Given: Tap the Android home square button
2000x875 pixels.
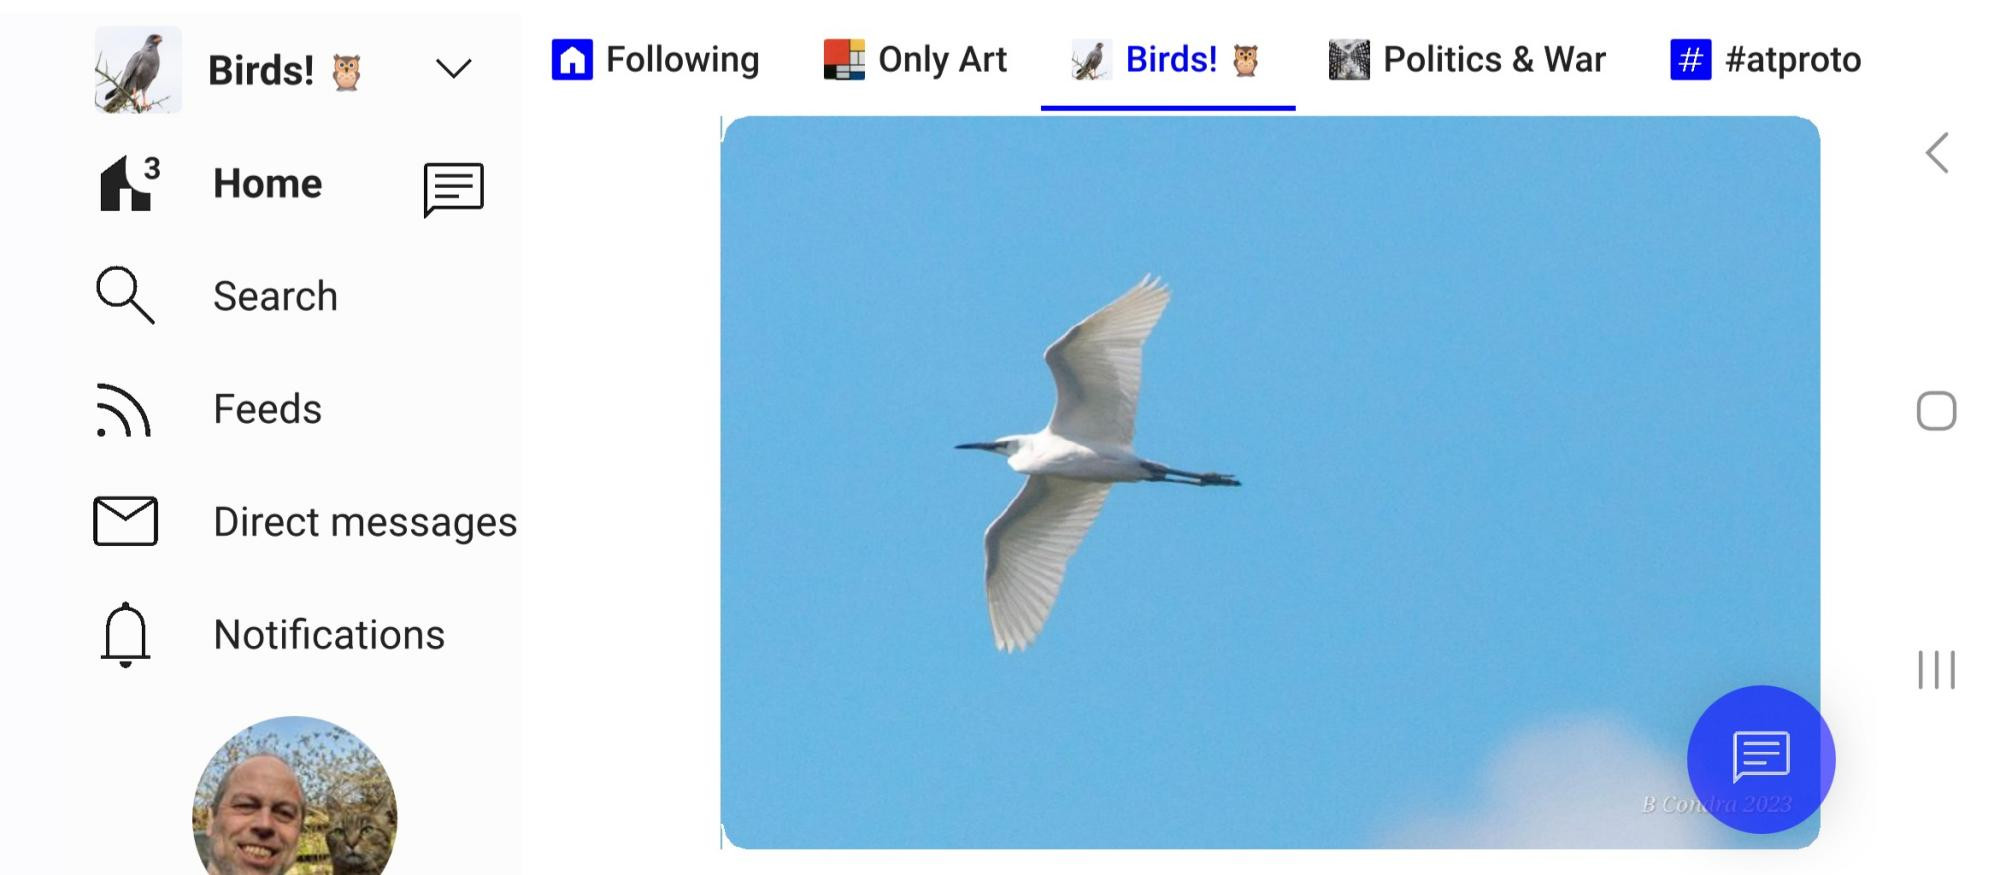Looking at the screenshot, I should click(x=1936, y=411).
